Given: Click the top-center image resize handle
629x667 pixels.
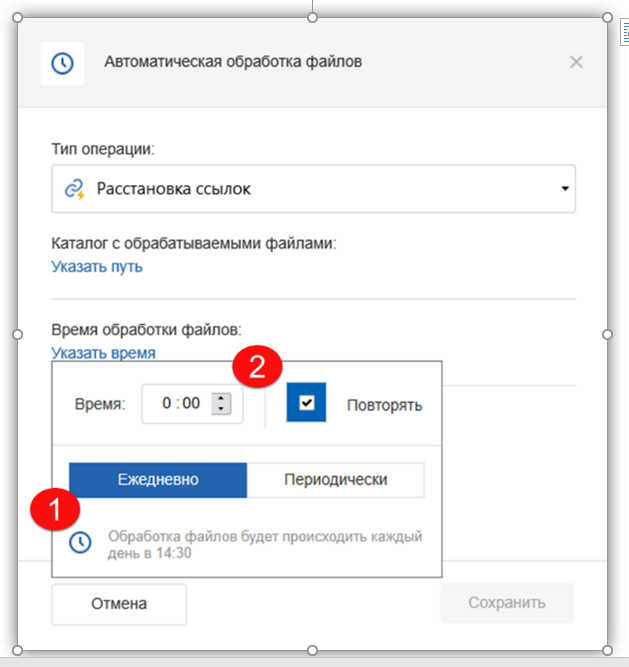Looking at the screenshot, I should coord(312,18).
